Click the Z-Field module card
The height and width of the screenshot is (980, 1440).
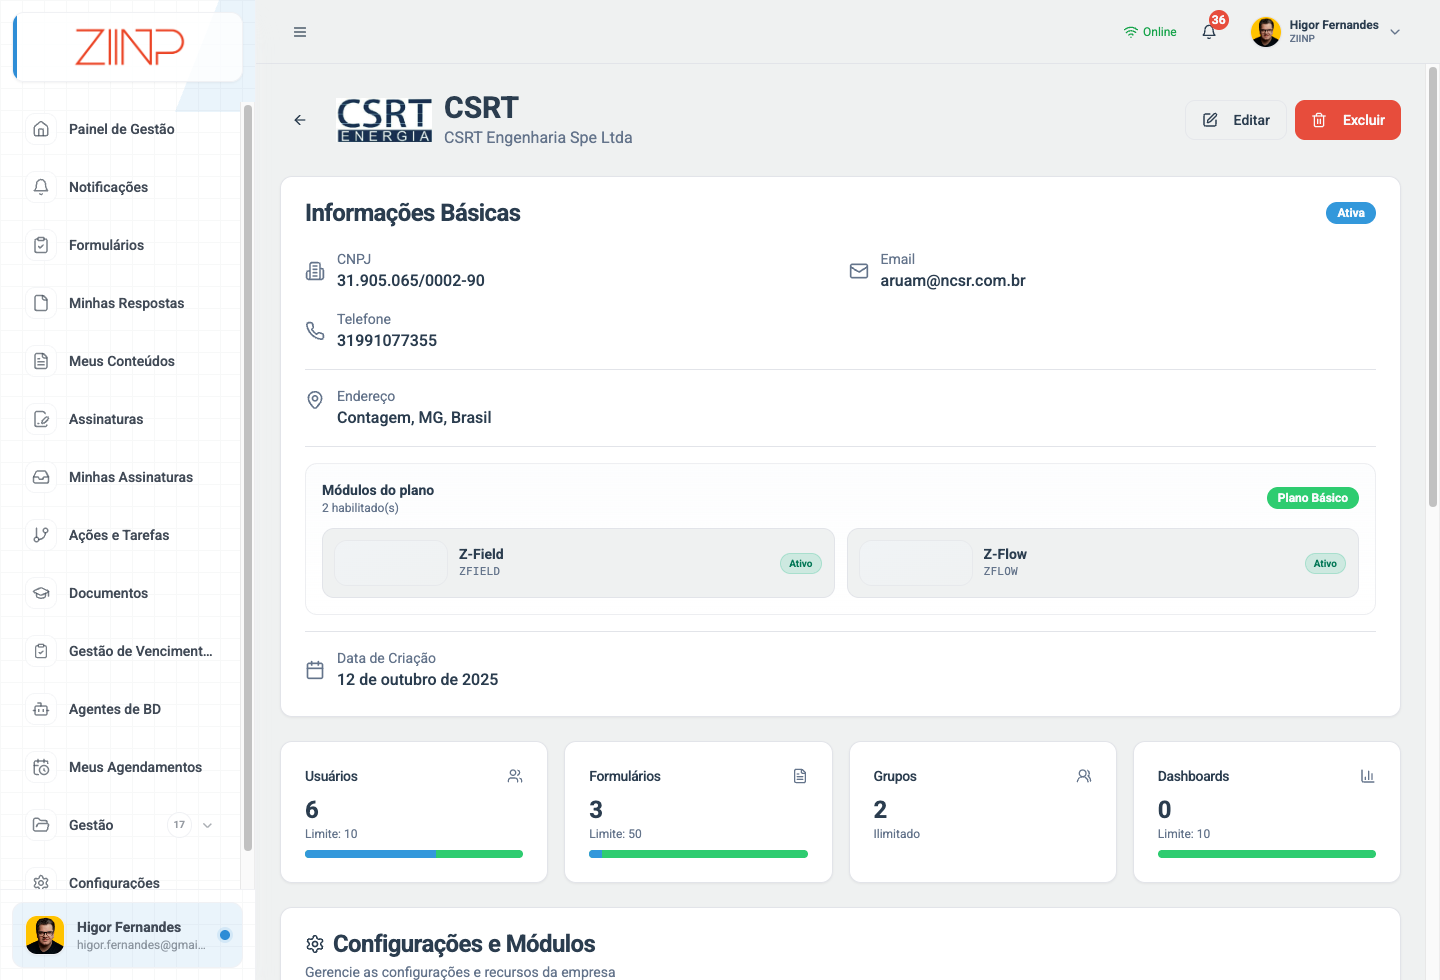point(578,563)
